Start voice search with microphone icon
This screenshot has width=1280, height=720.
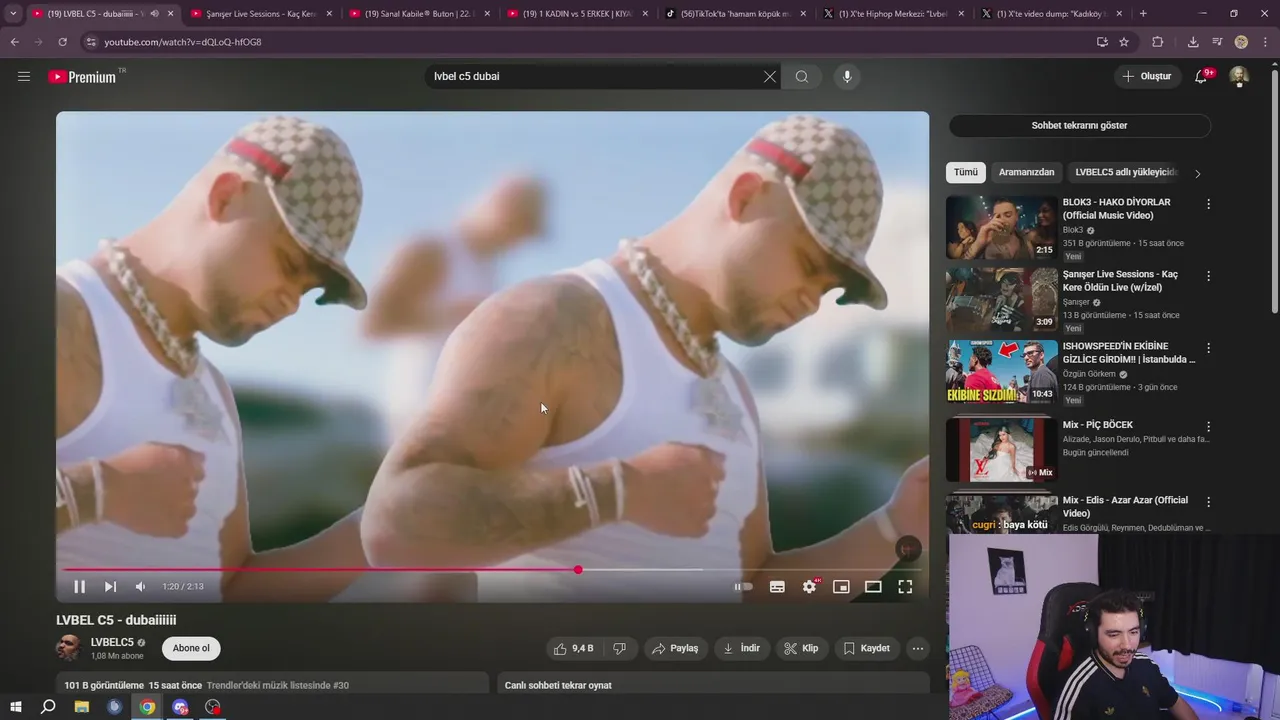click(x=847, y=76)
